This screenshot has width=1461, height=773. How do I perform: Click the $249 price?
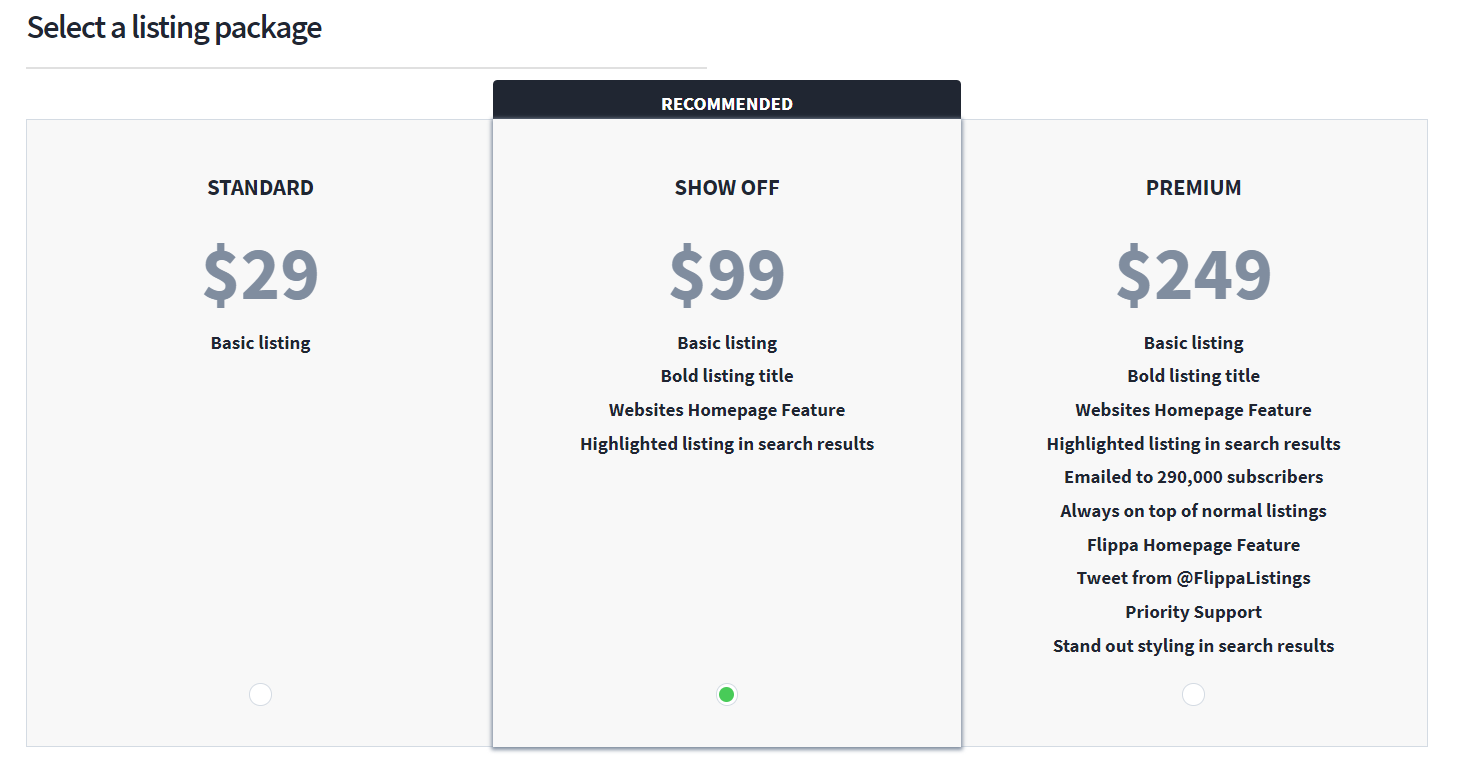1193,274
